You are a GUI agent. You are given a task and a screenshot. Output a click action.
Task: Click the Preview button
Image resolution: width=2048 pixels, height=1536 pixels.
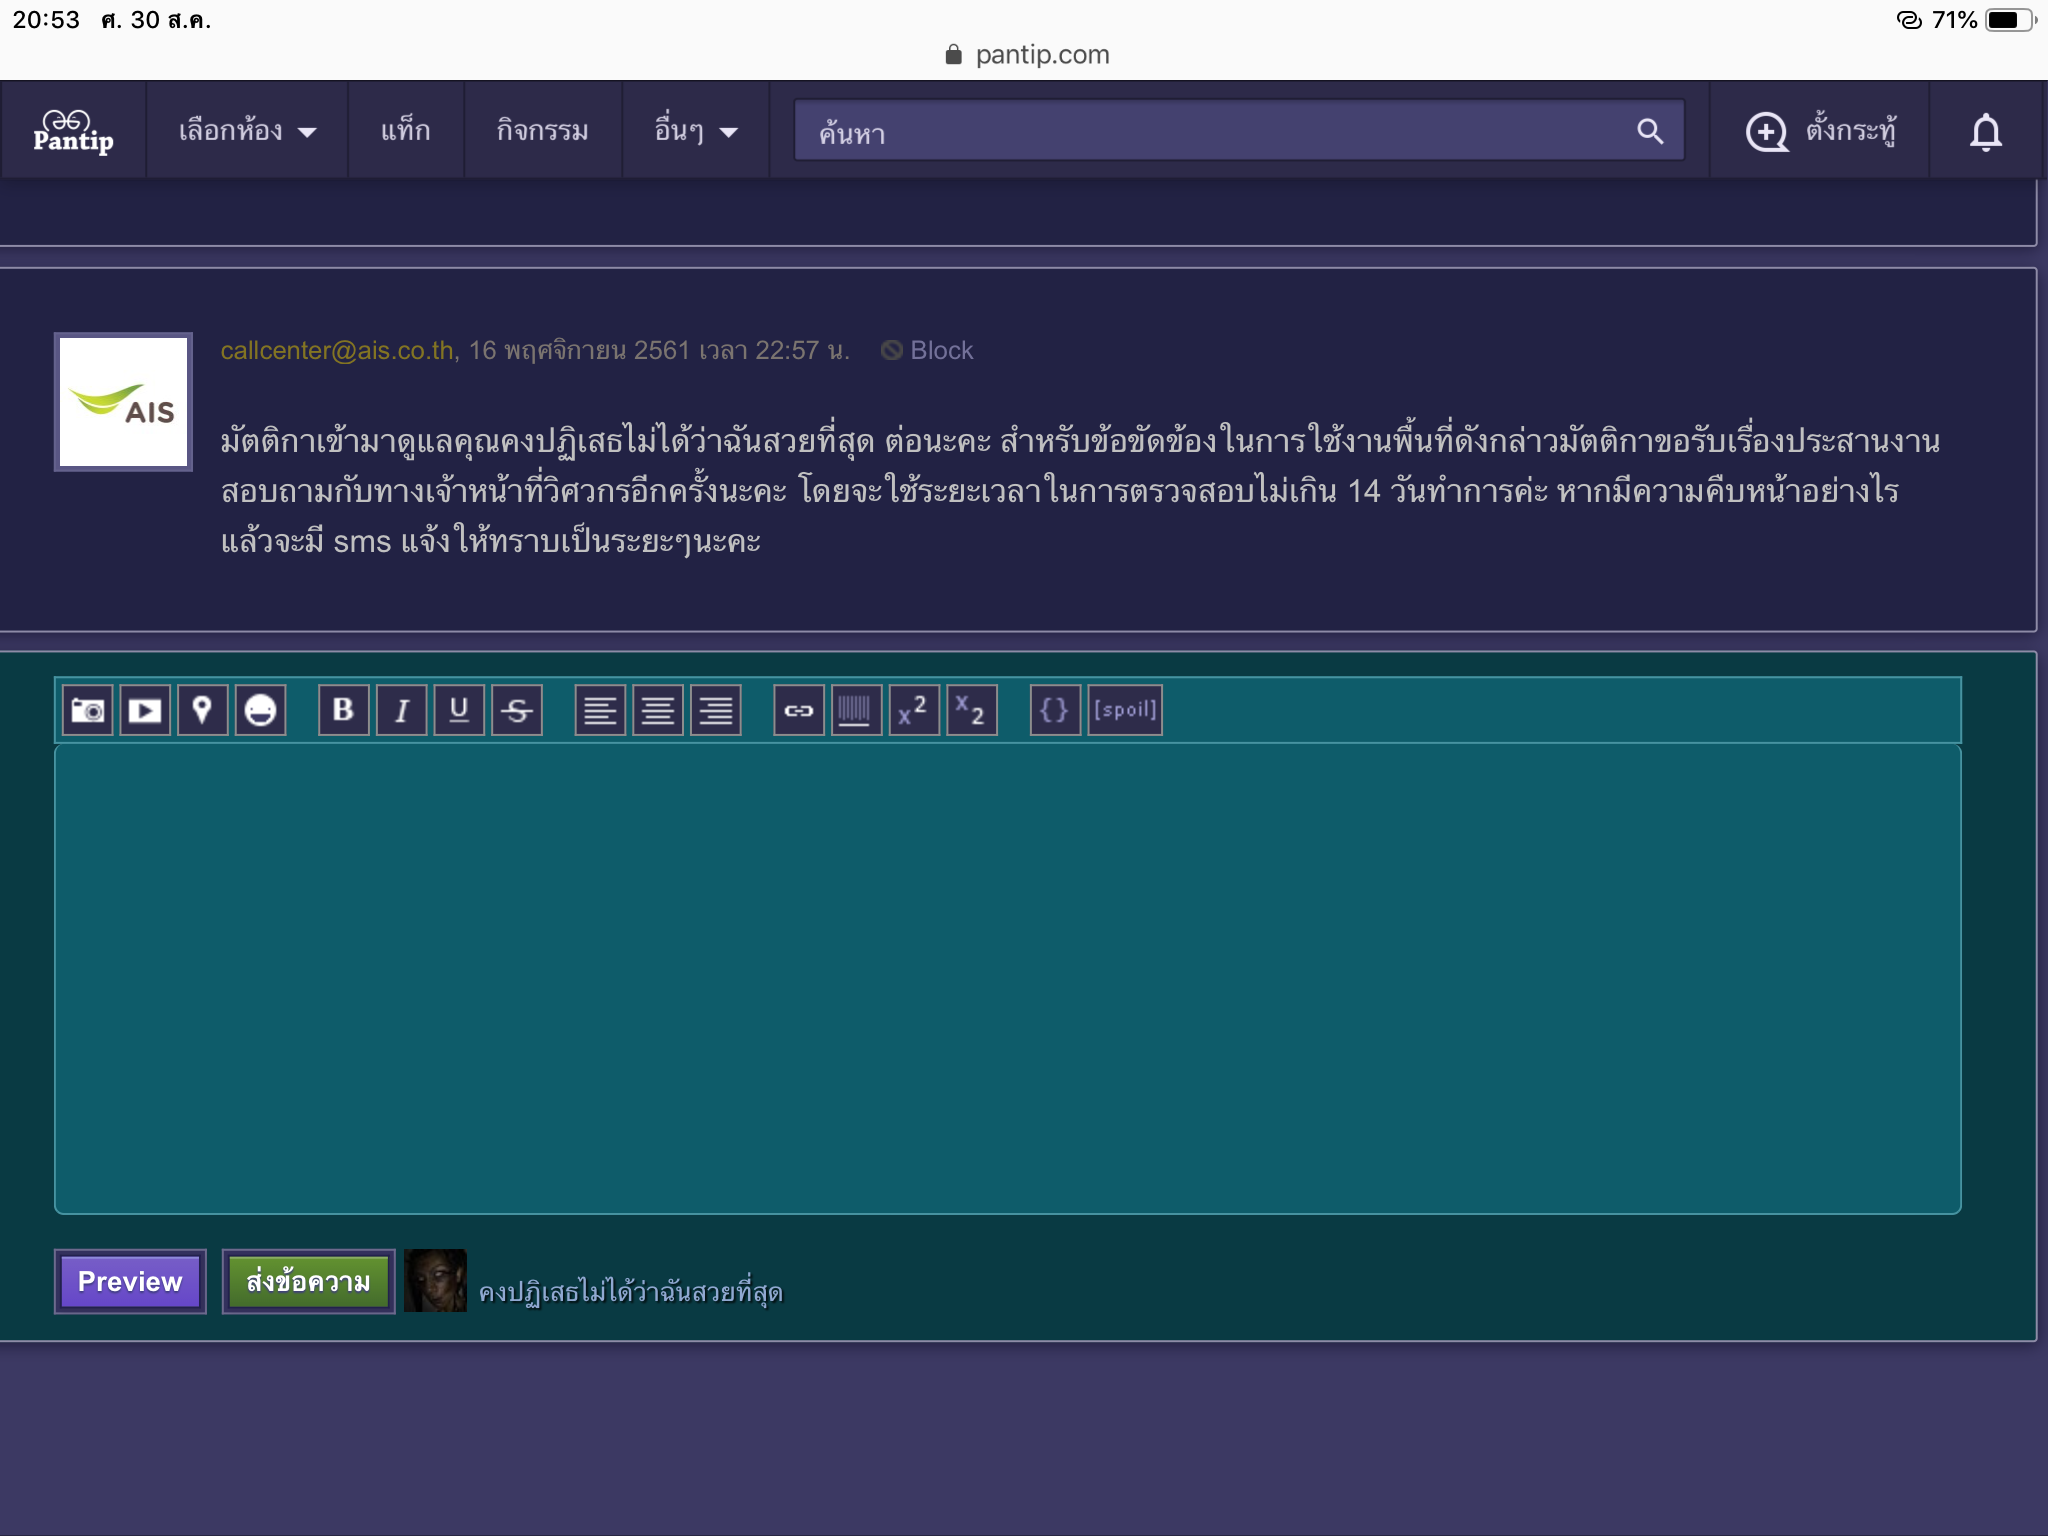point(130,1281)
